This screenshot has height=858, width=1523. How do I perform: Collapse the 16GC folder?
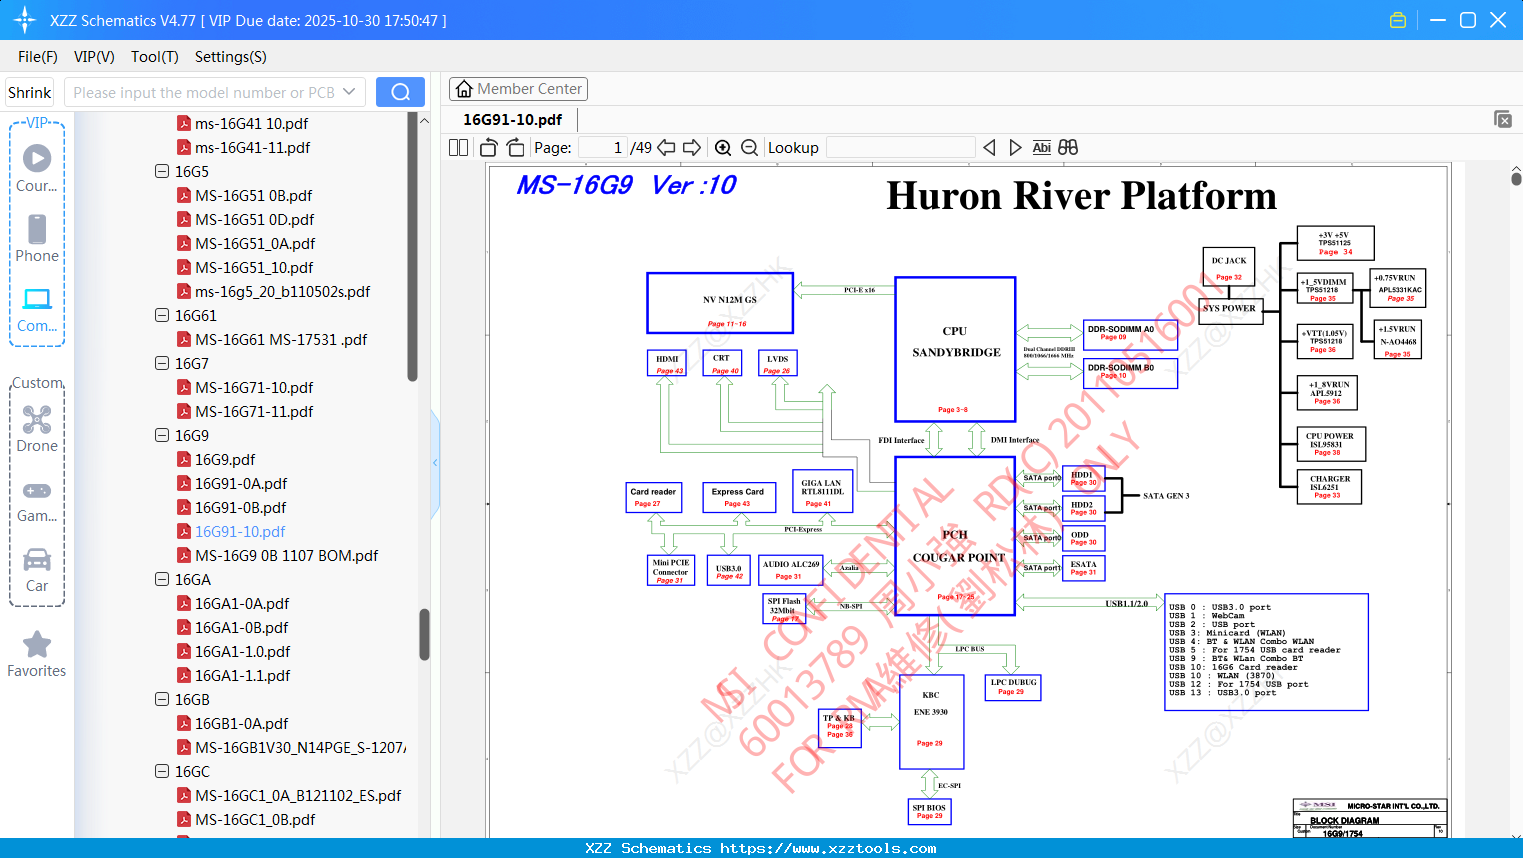click(162, 771)
